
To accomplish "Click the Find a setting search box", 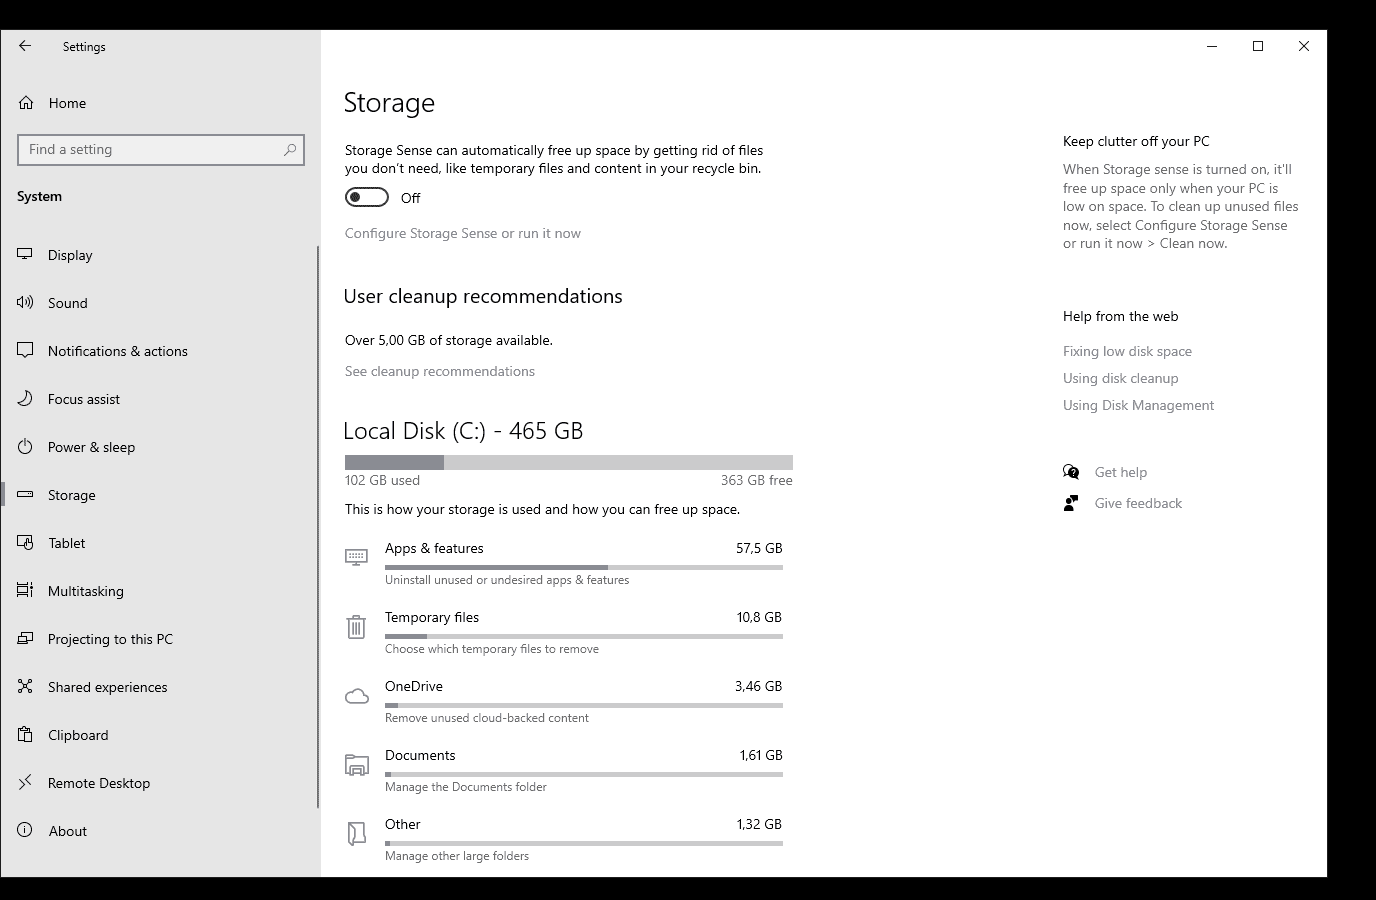I will coord(150,150).
